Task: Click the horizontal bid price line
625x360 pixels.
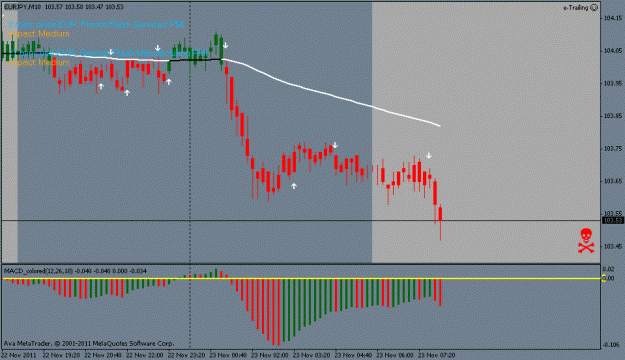Action: click(x=301, y=220)
